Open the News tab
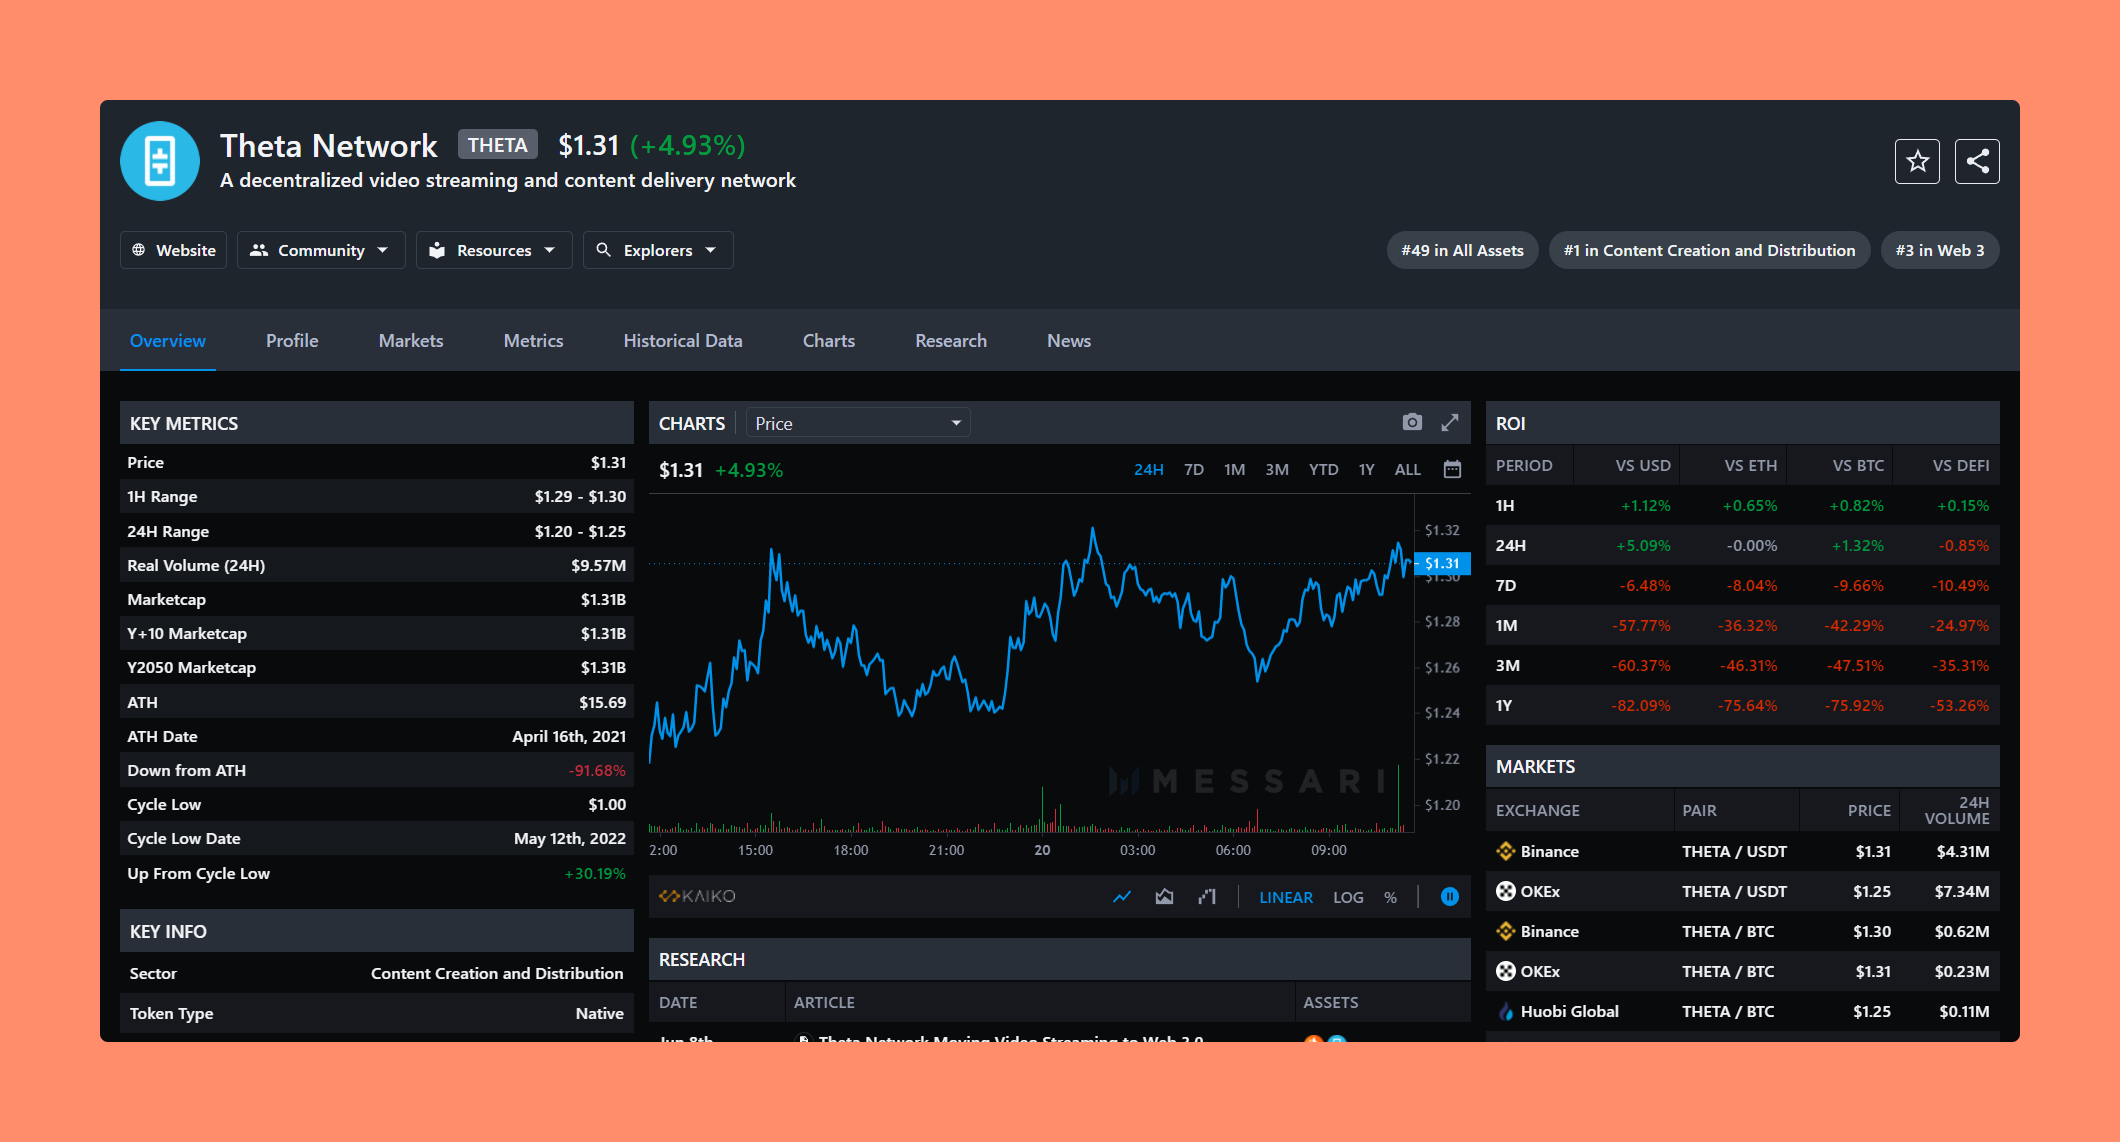Image resolution: width=2120 pixels, height=1142 pixels. (1069, 340)
